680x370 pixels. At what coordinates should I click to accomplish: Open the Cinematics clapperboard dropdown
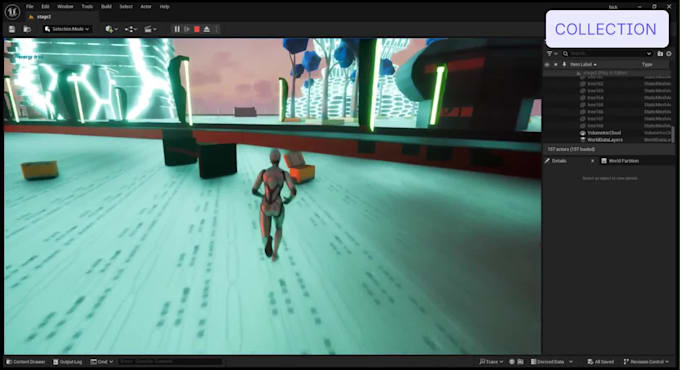(150, 29)
